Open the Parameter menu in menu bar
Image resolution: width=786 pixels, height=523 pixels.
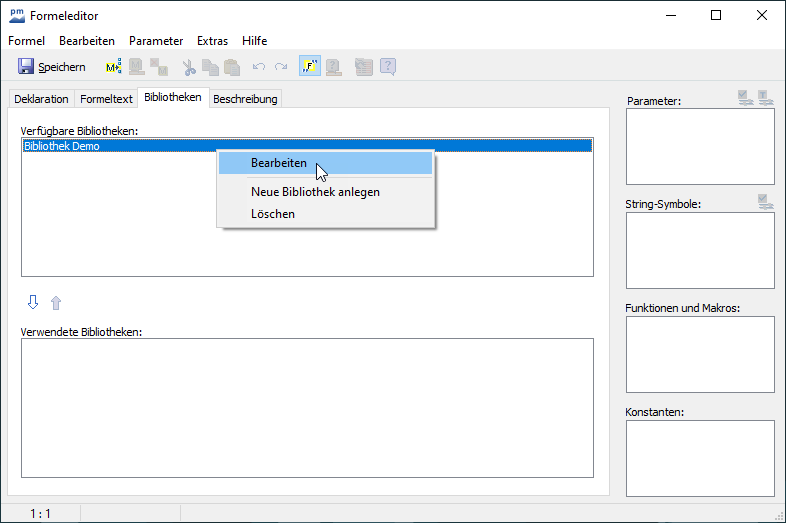point(156,41)
